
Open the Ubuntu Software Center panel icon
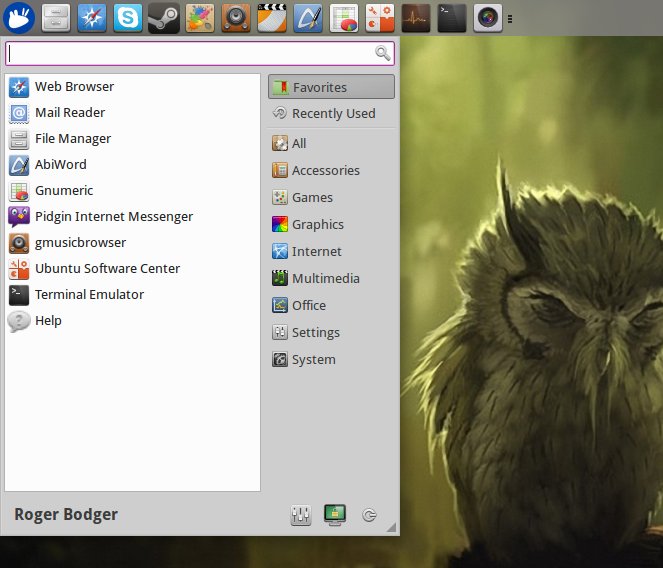380,17
